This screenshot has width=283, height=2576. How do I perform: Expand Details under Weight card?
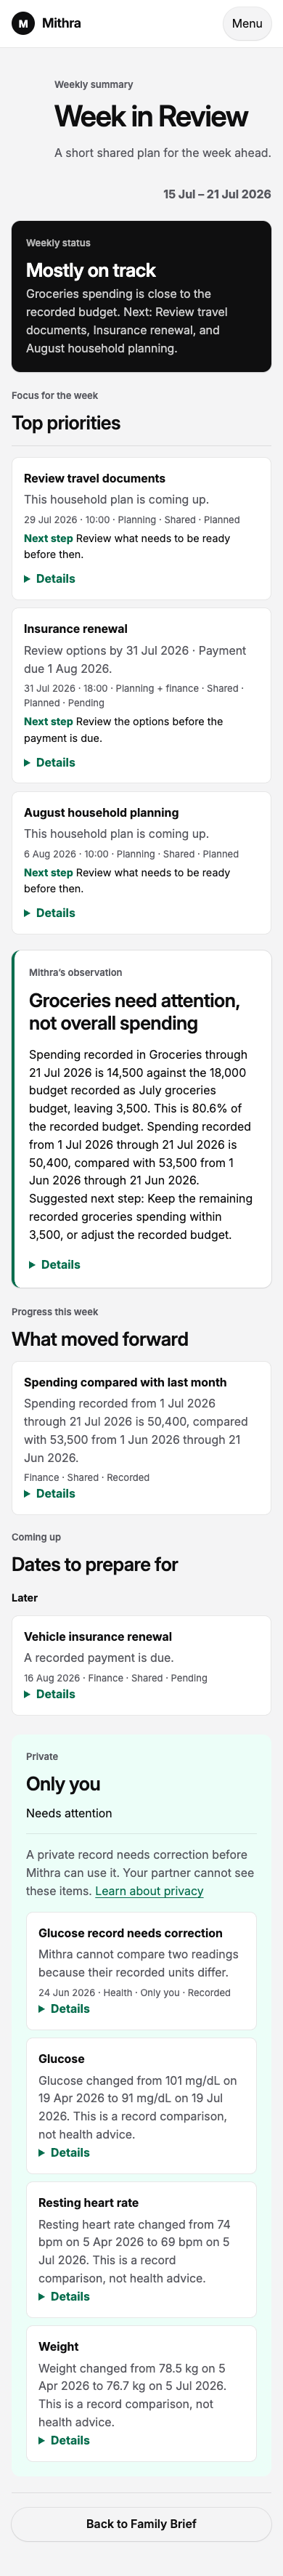click(x=64, y=2441)
